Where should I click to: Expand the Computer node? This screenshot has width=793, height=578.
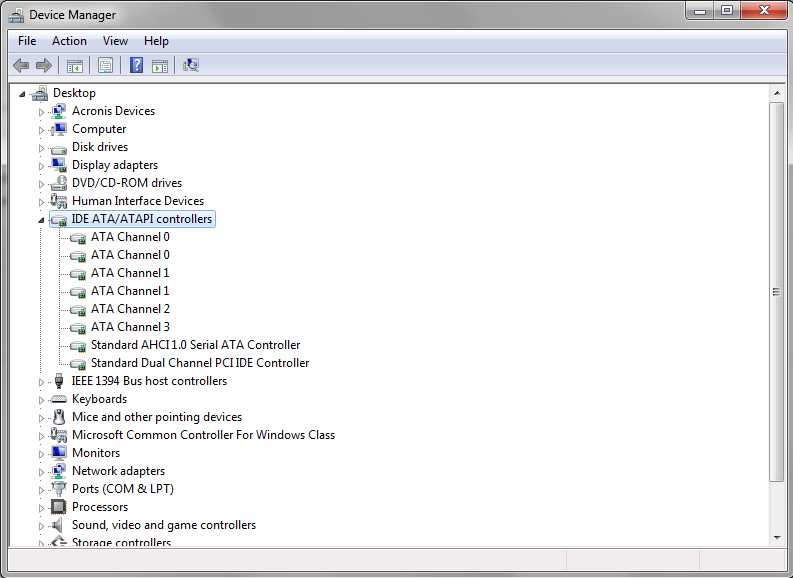(41, 130)
